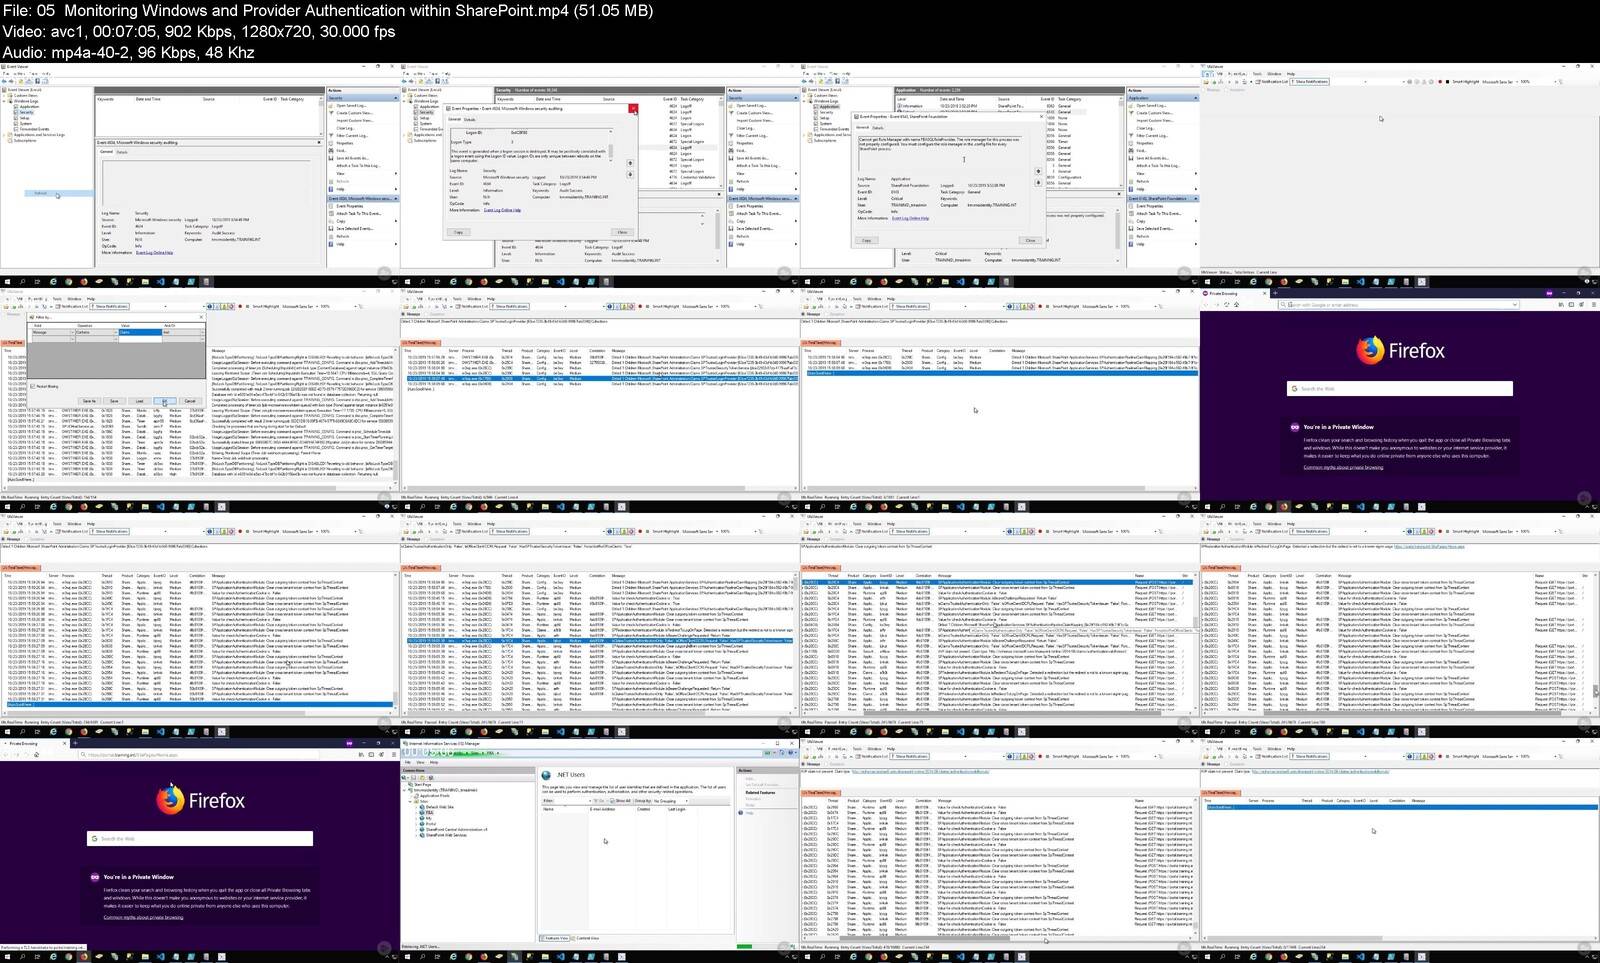Switch to Details tab in SharePoint Foundation Event Properties dialog
Viewport: 1600px width, 963px height.
click(x=878, y=128)
